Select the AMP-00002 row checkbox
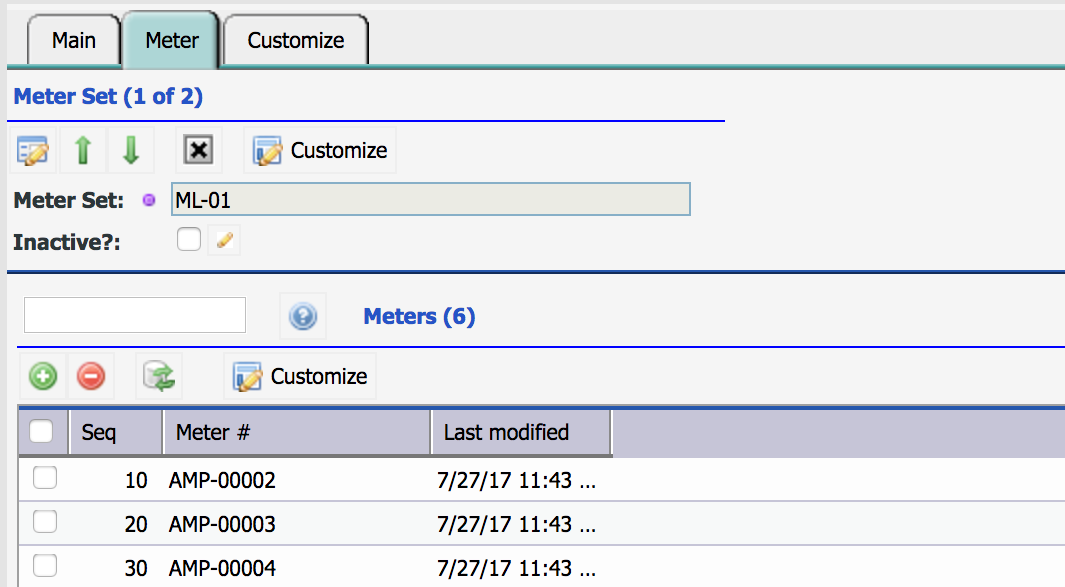This screenshot has height=587, width=1065. coord(45,478)
